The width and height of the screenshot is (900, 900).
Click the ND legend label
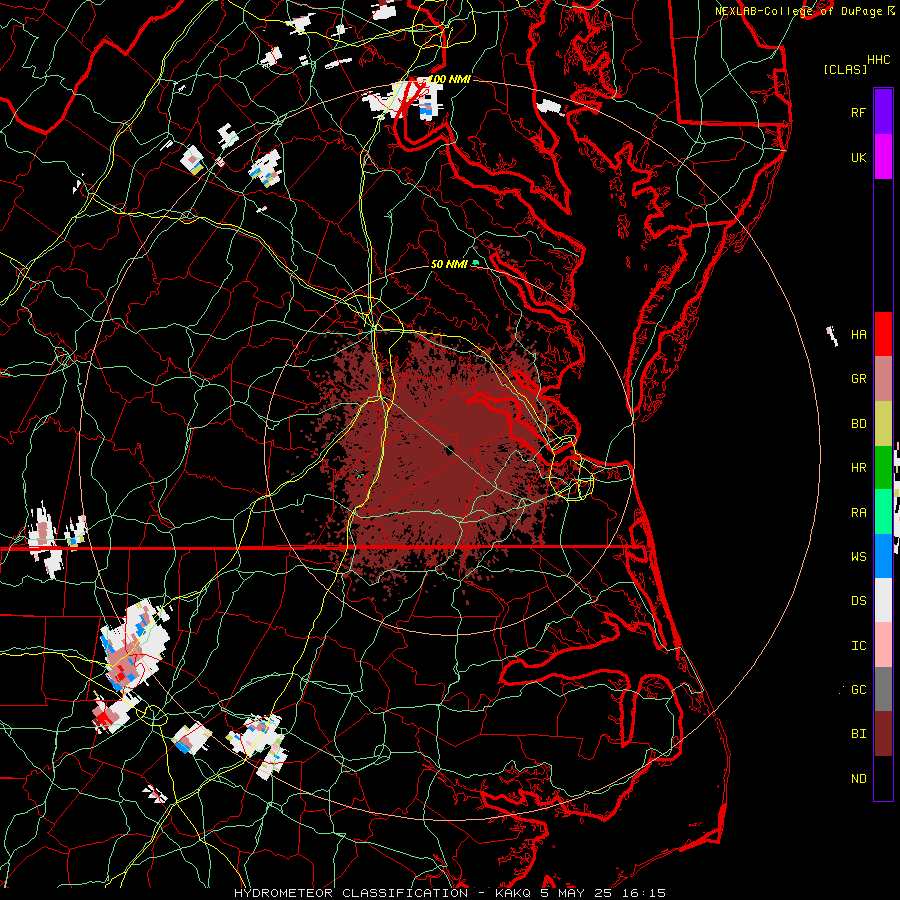(858, 779)
